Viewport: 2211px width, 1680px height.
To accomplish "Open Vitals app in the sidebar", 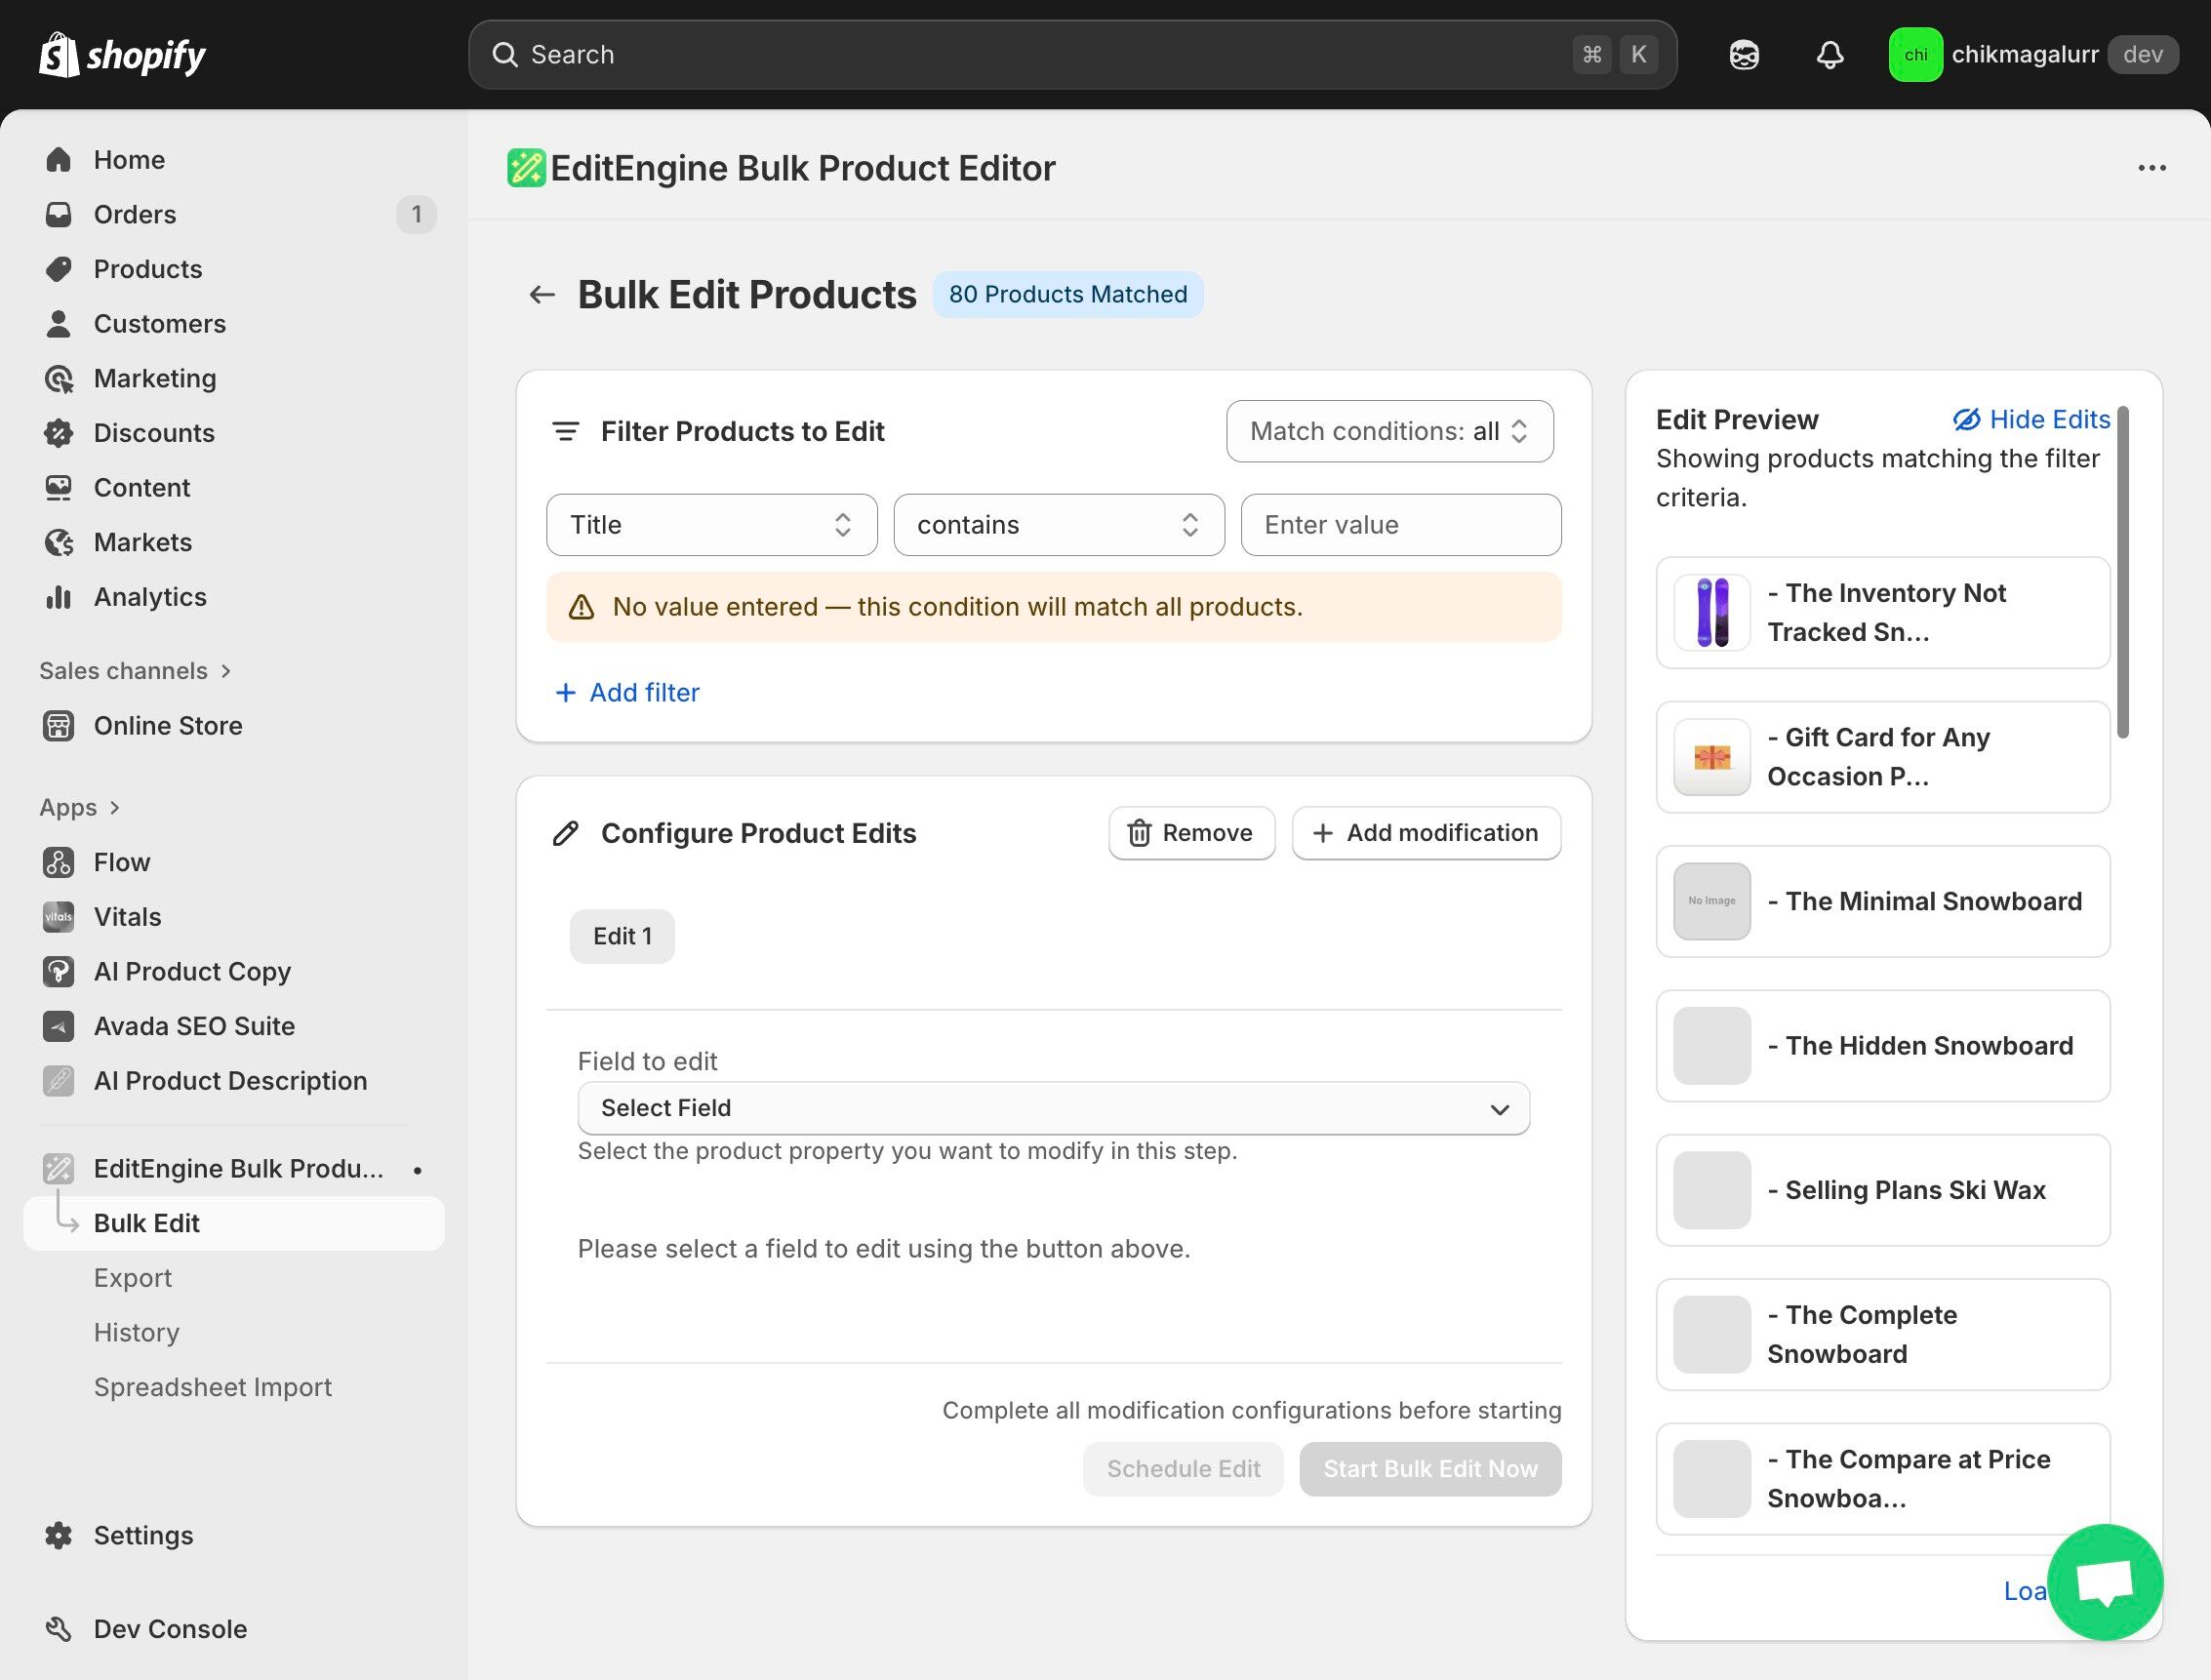I will 127,917.
